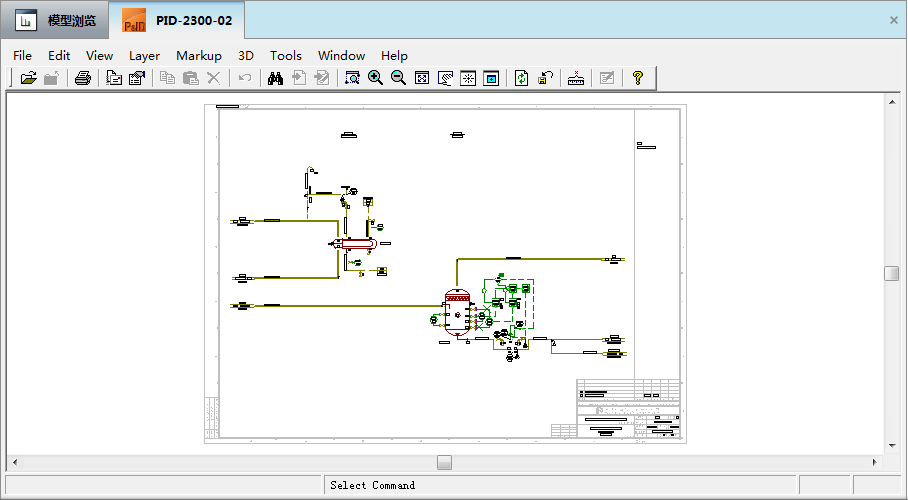Image resolution: width=908 pixels, height=500 pixels.
Task: Open the Tools menu
Action: click(285, 56)
